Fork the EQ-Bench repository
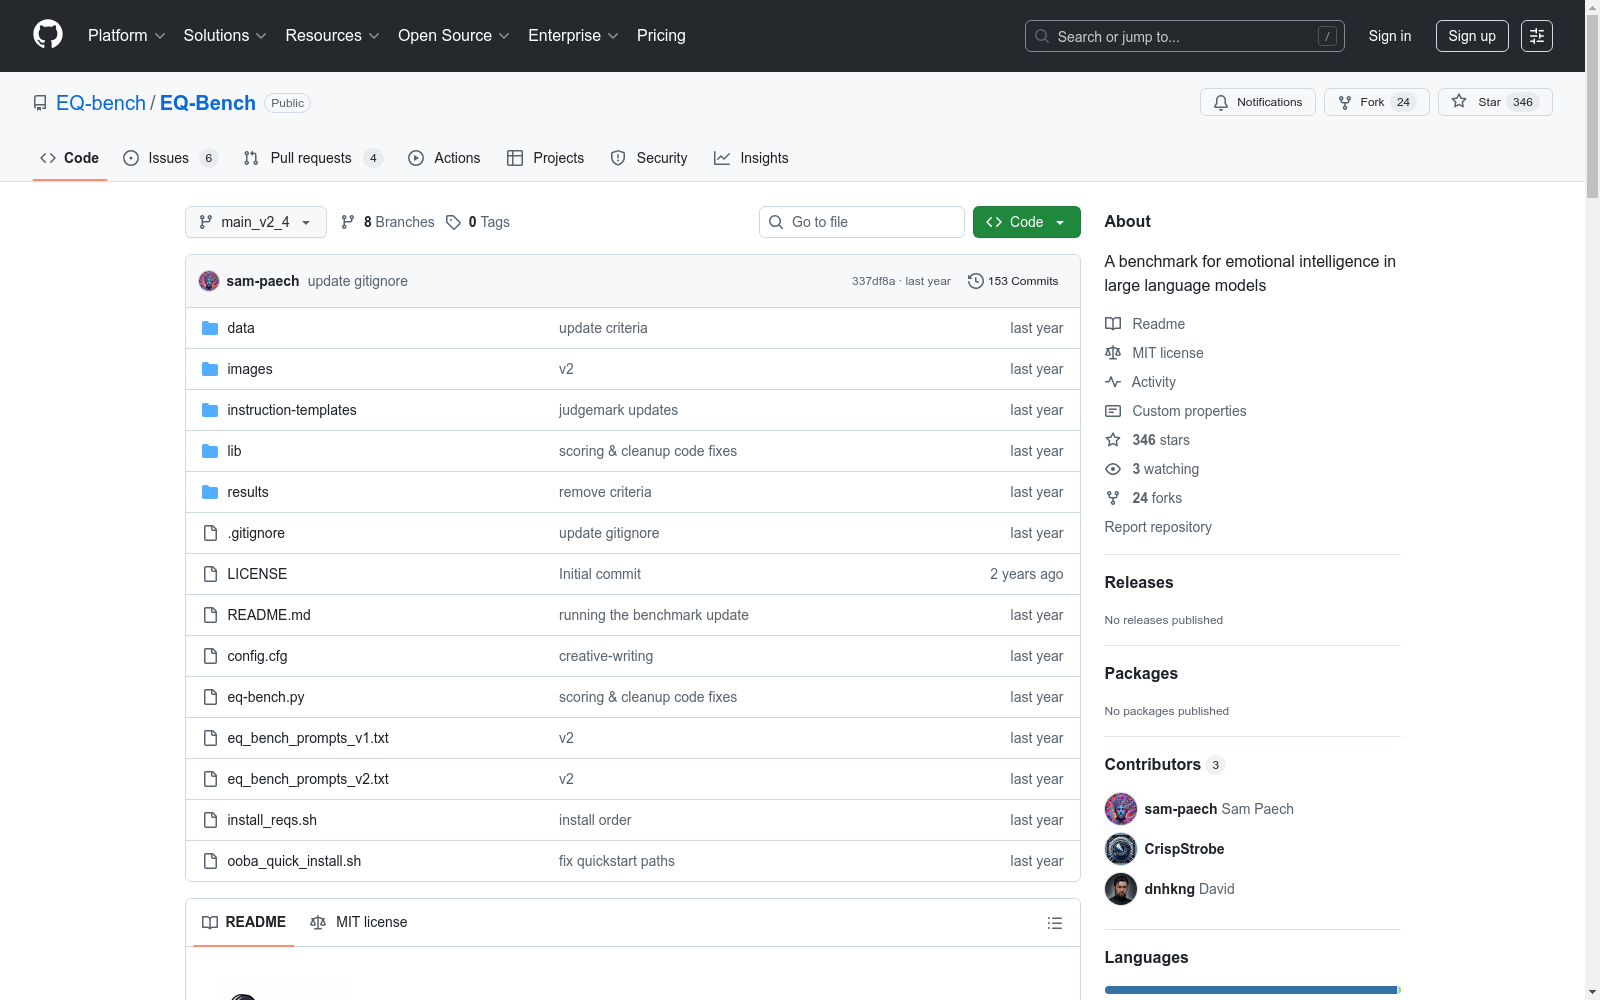This screenshot has width=1600, height=1000. point(1377,102)
